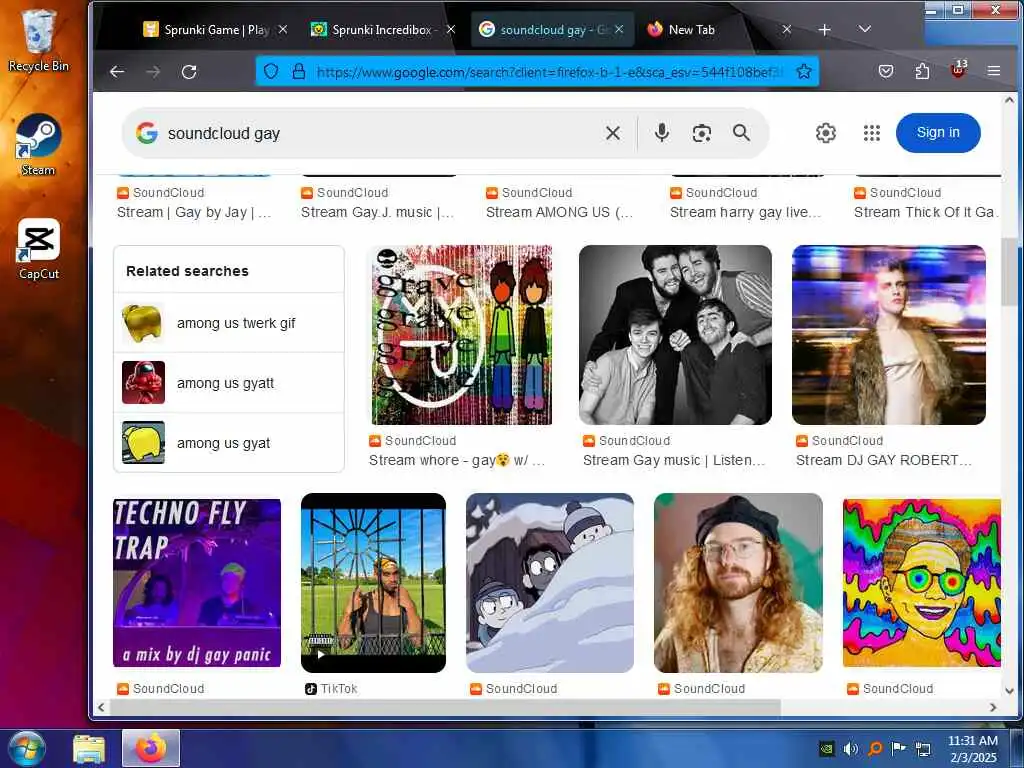Select the CapCut desktop shortcut
The width and height of the screenshot is (1024, 768).
pos(39,249)
